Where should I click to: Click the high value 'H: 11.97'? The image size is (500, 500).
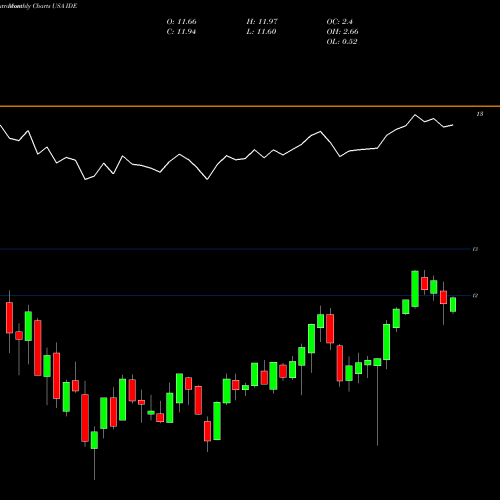[262, 22]
